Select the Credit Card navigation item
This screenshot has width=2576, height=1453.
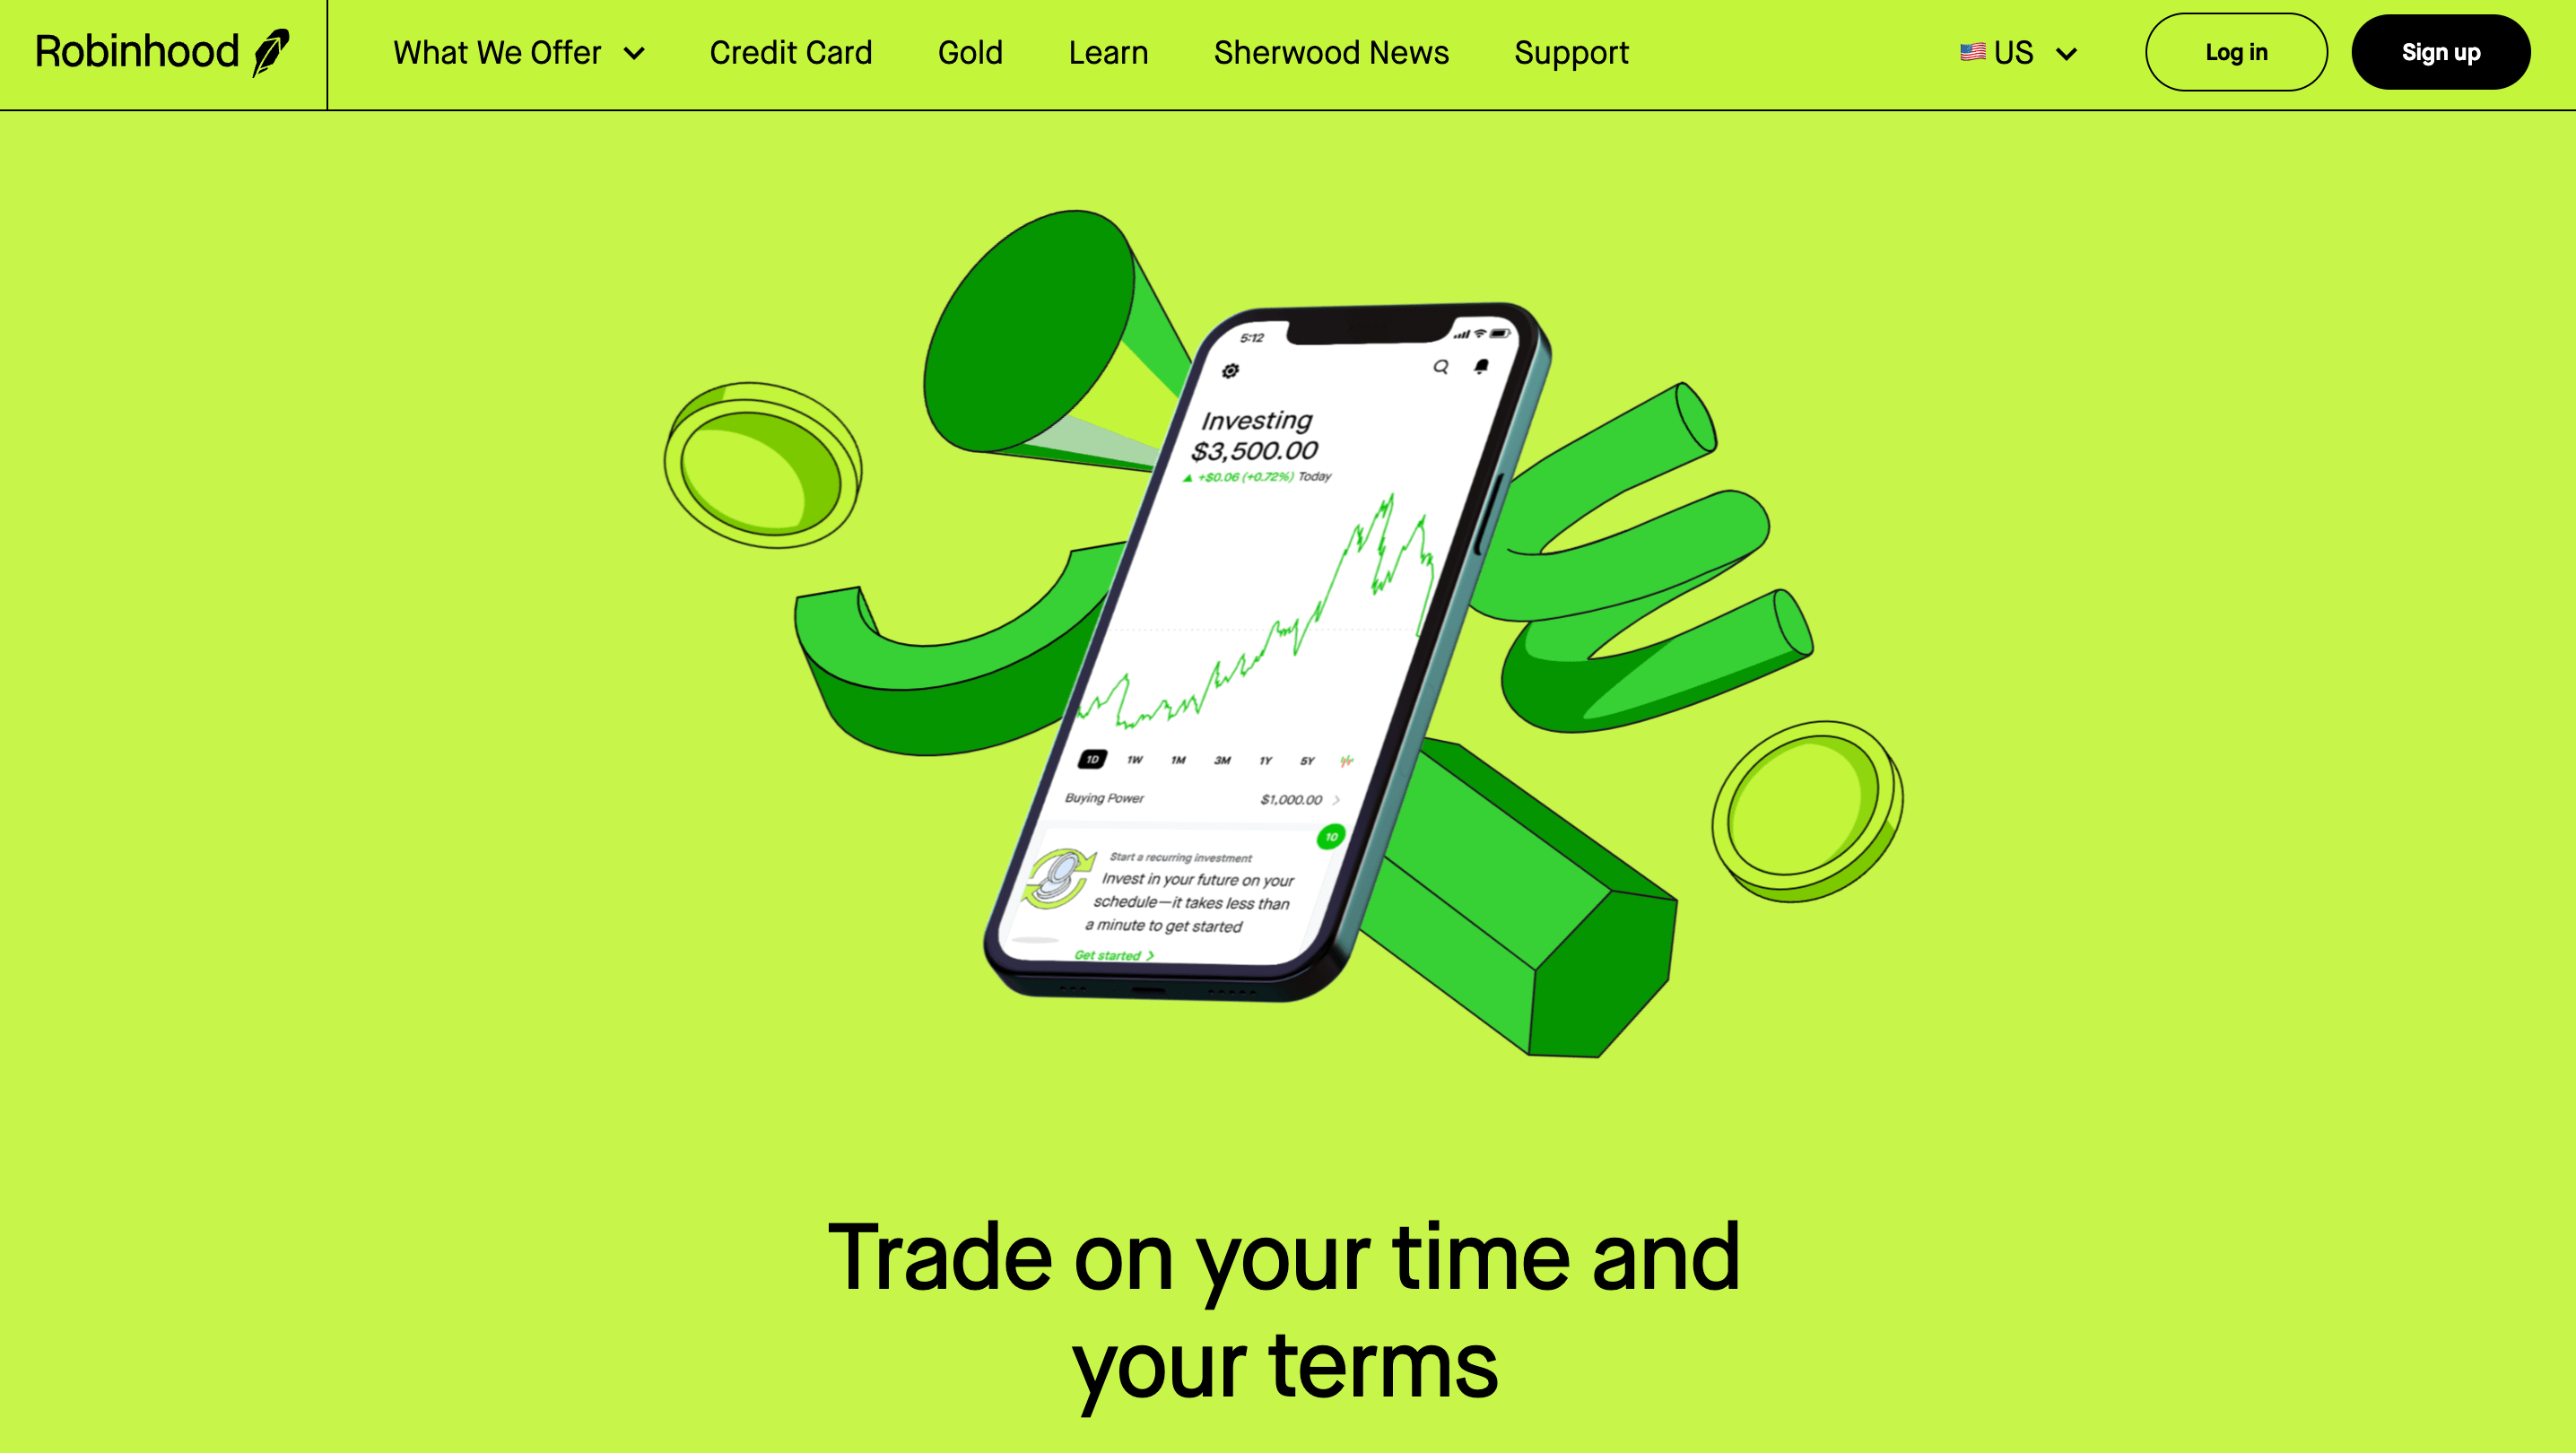click(x=791, y=51)
